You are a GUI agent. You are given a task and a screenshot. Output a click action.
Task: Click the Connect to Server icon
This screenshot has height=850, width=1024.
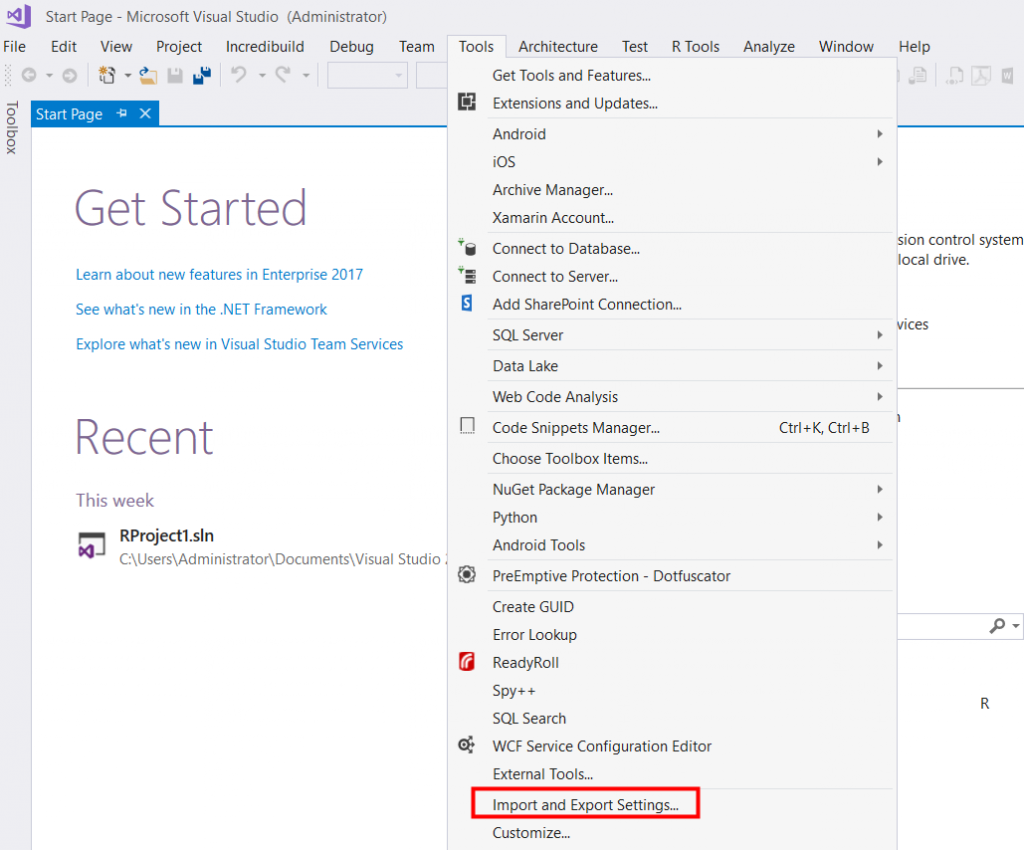[x=467, y=275]
